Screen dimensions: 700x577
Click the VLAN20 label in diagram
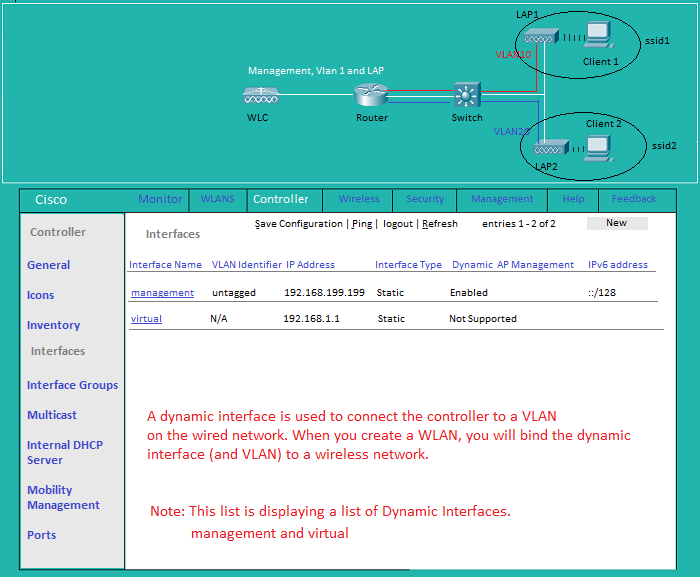(512, 132)
